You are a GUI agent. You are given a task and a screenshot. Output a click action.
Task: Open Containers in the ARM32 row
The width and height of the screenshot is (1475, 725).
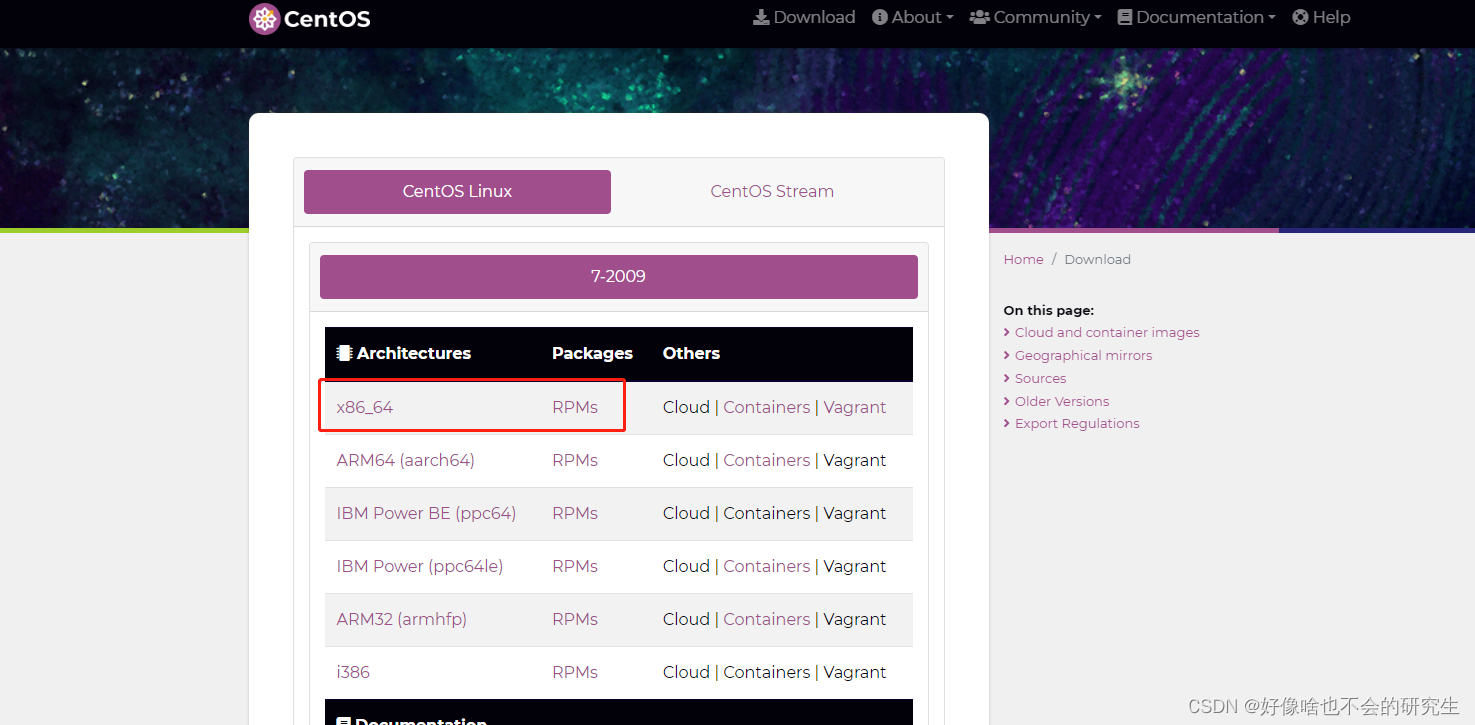767,619
